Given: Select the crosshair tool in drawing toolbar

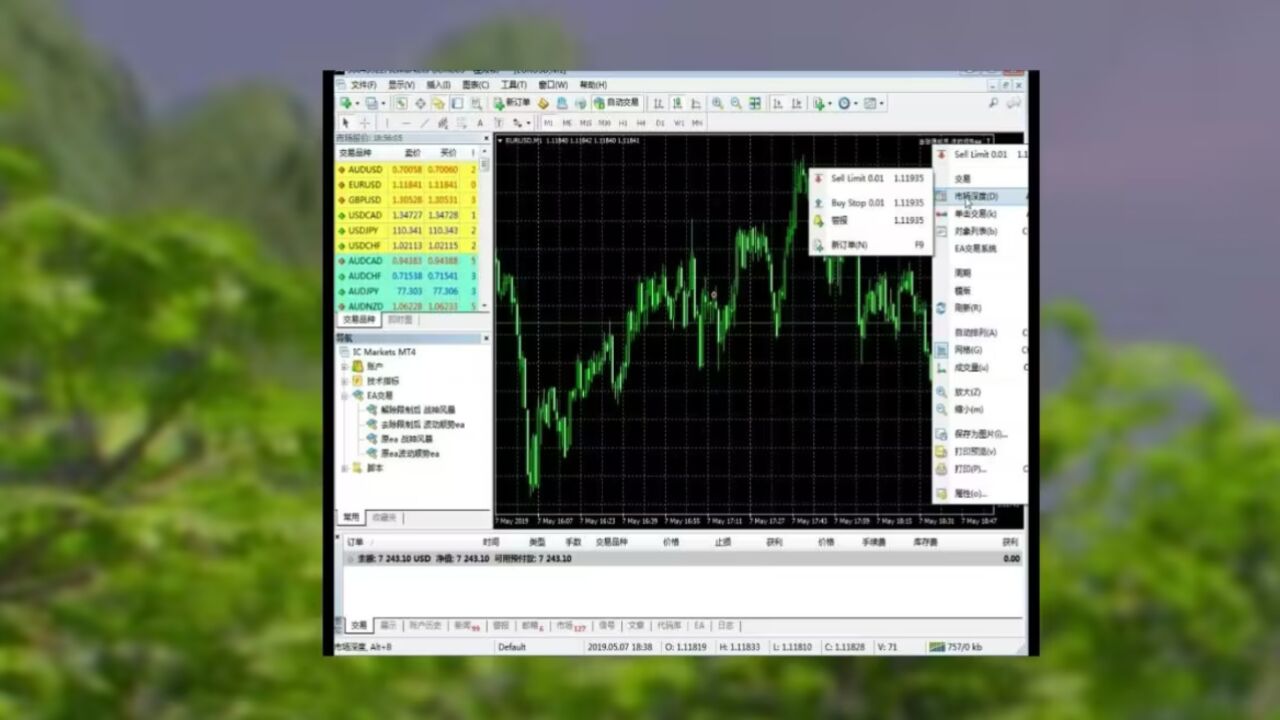Looking at the screenshot, I should tap(364, 123).
